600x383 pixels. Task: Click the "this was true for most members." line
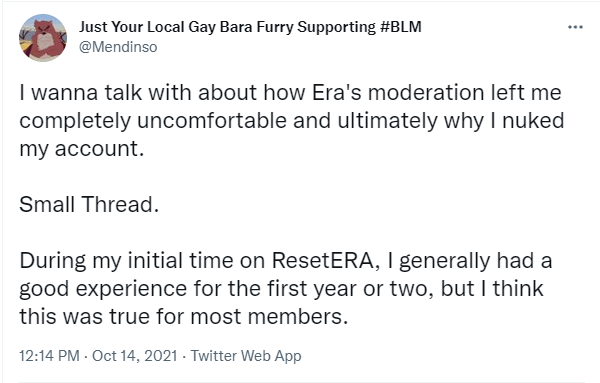[x=184, y=316]
